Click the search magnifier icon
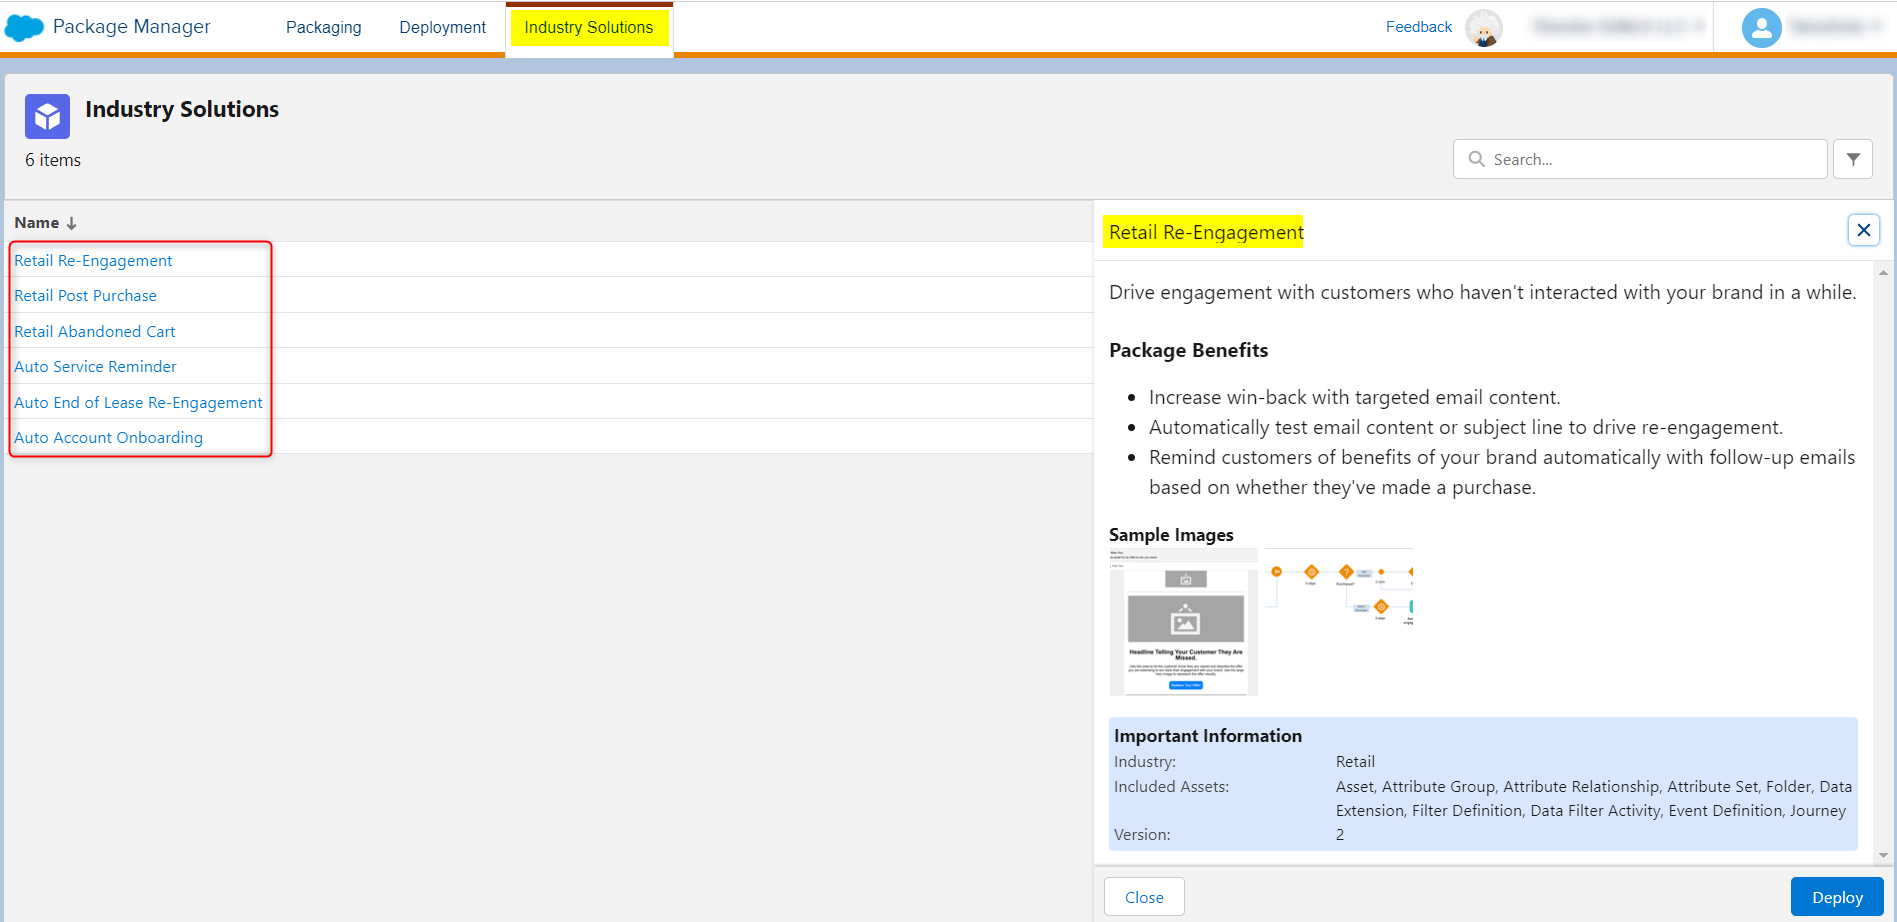The height and width of the screenshot is (922, 1897). [1476, 159]
